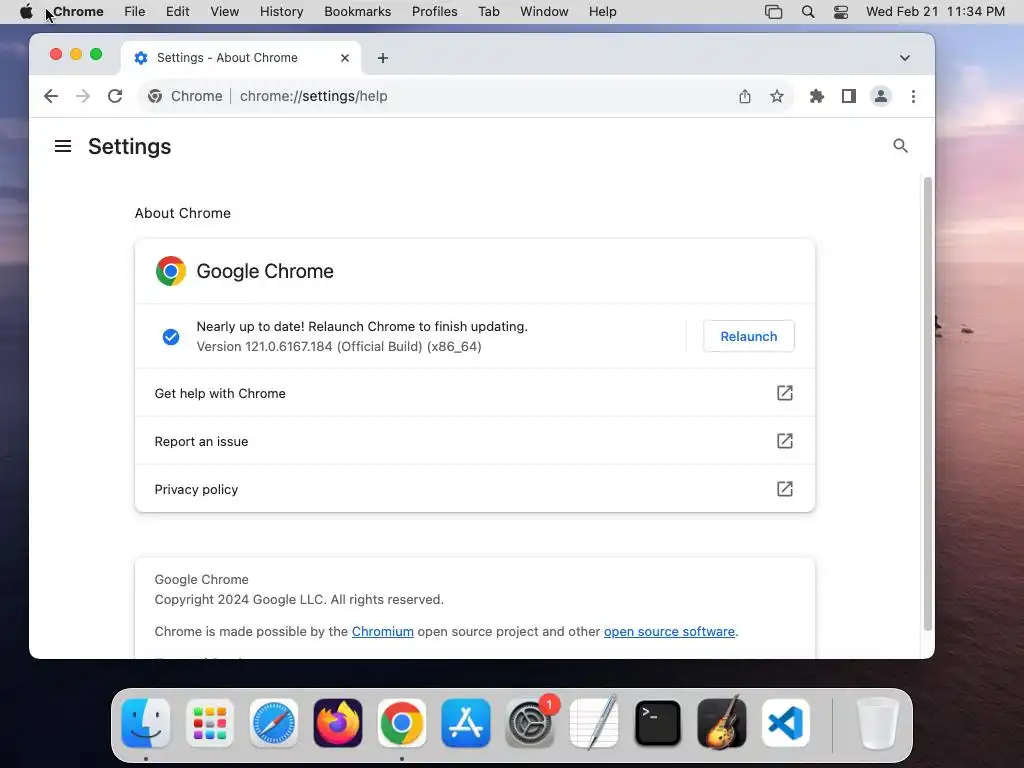Open the Extensions puzzle icon
The height and width of the screenshot is (768, 1024).
[816, 97]
